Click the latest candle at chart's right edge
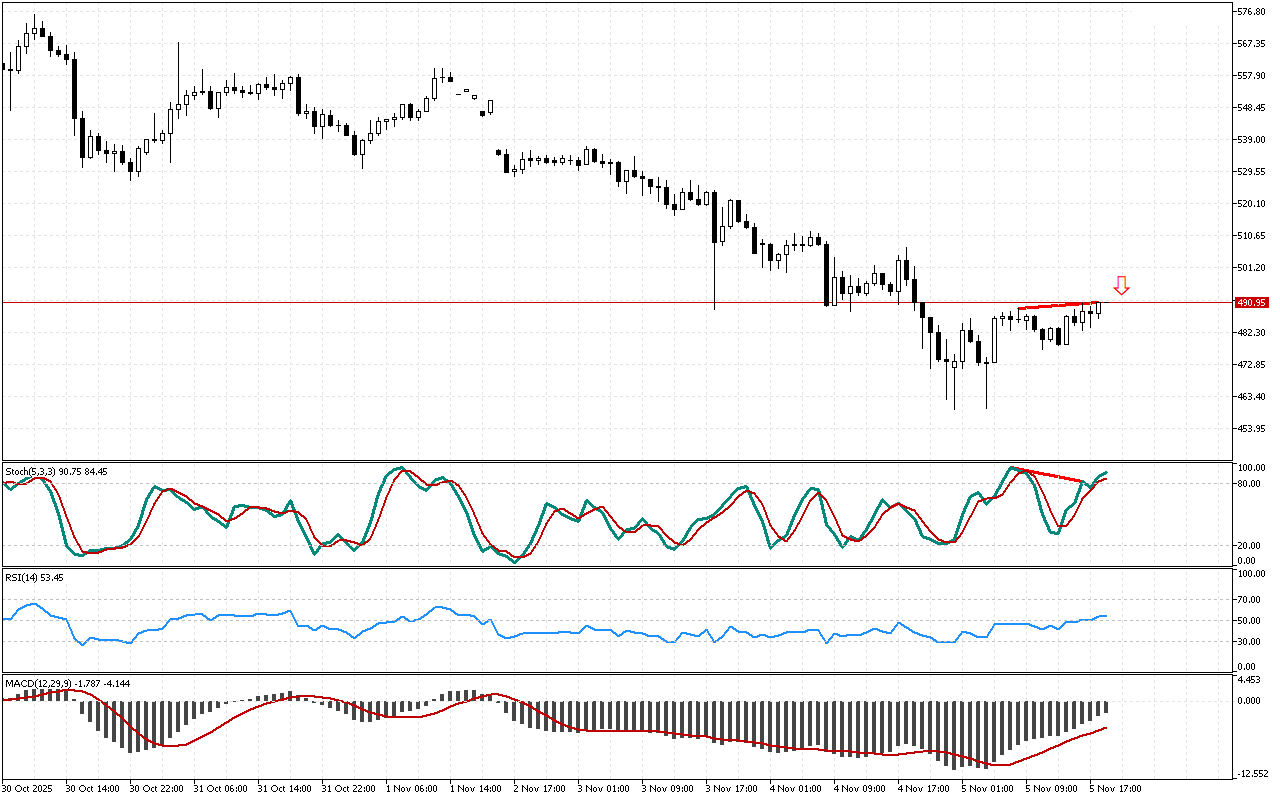 (x=1098, y=308)
